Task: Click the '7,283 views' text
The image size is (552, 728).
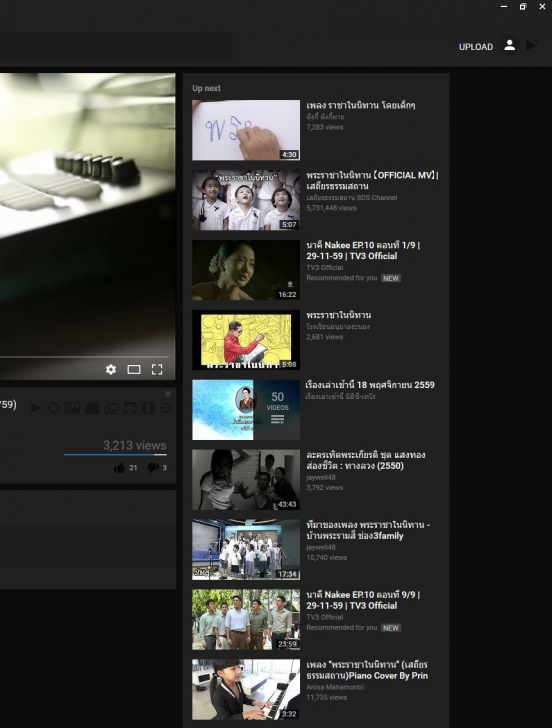Action: point(325,127)
